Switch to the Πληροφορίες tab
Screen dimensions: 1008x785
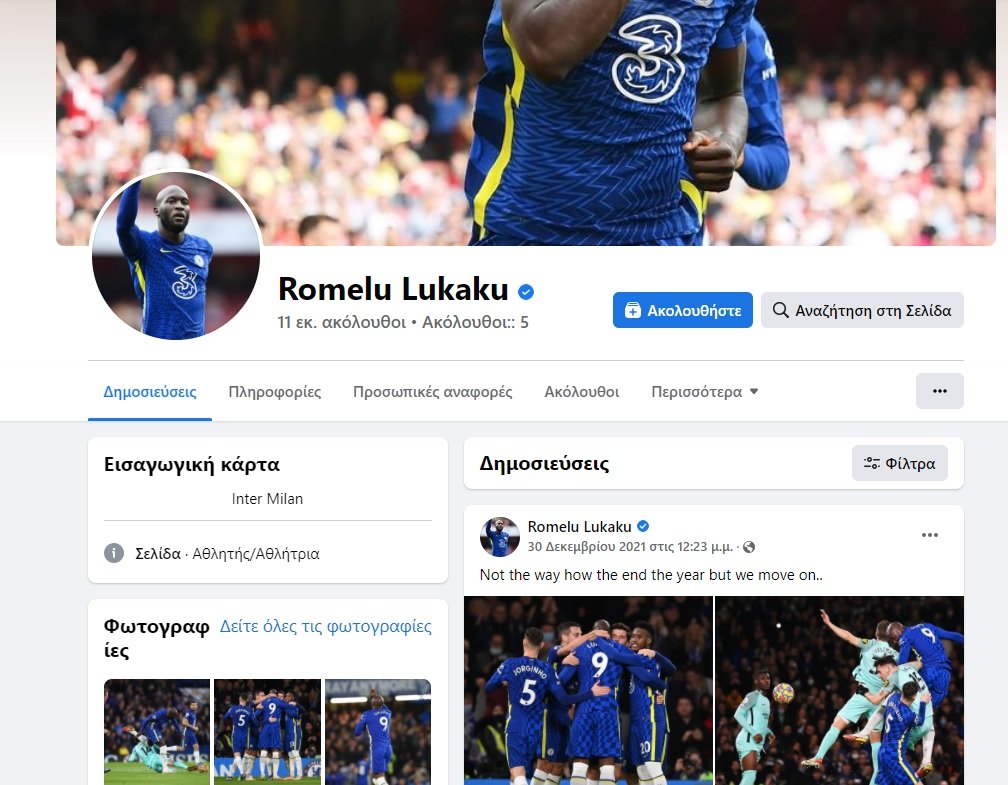click(x=274, y=392)
